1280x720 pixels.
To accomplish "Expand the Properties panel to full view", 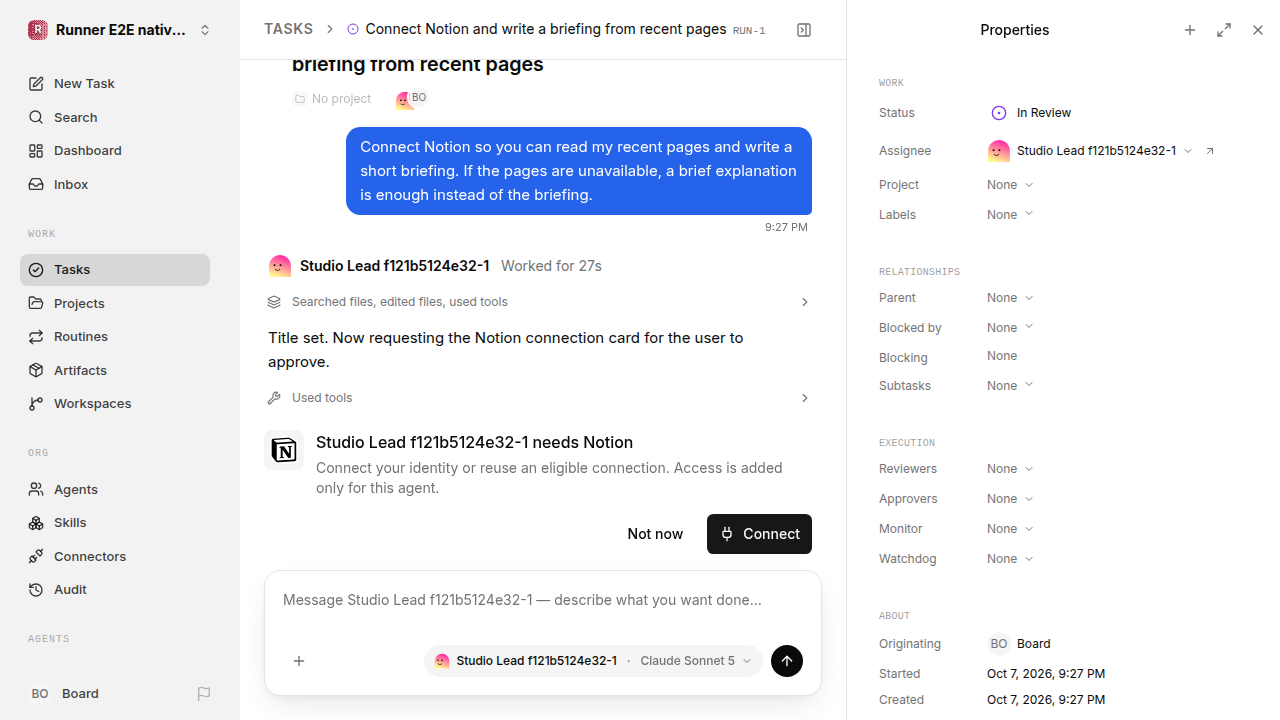I will 1224,30.
